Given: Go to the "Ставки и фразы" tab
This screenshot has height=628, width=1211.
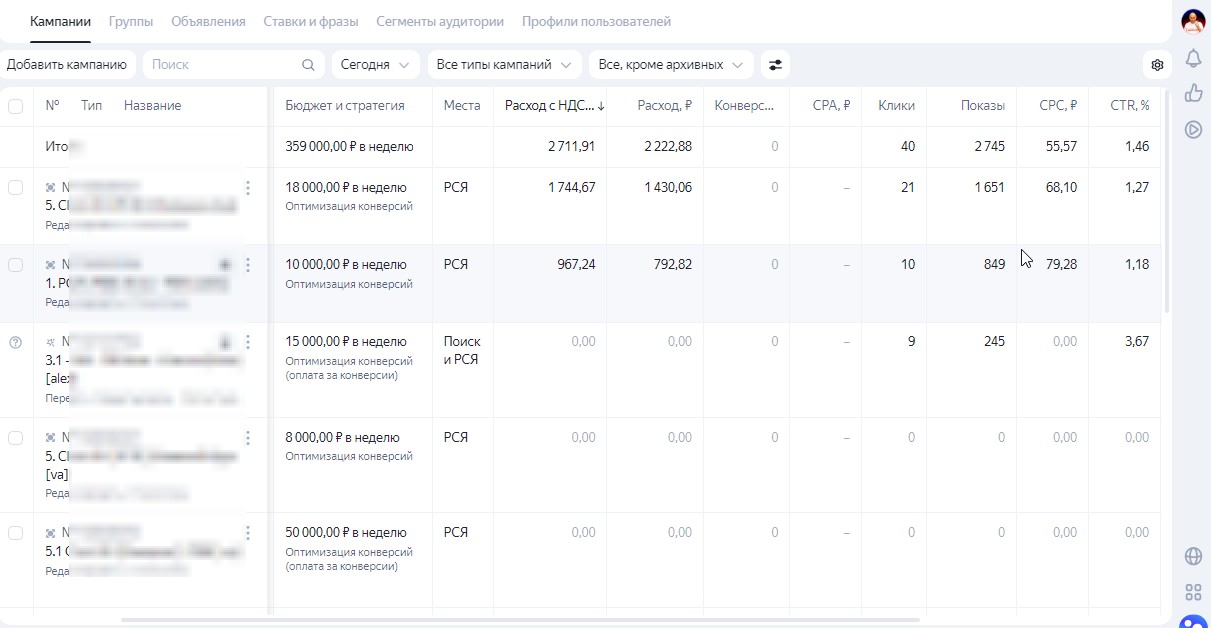Looking at the screenshot, I should click(x=311, y=21).
